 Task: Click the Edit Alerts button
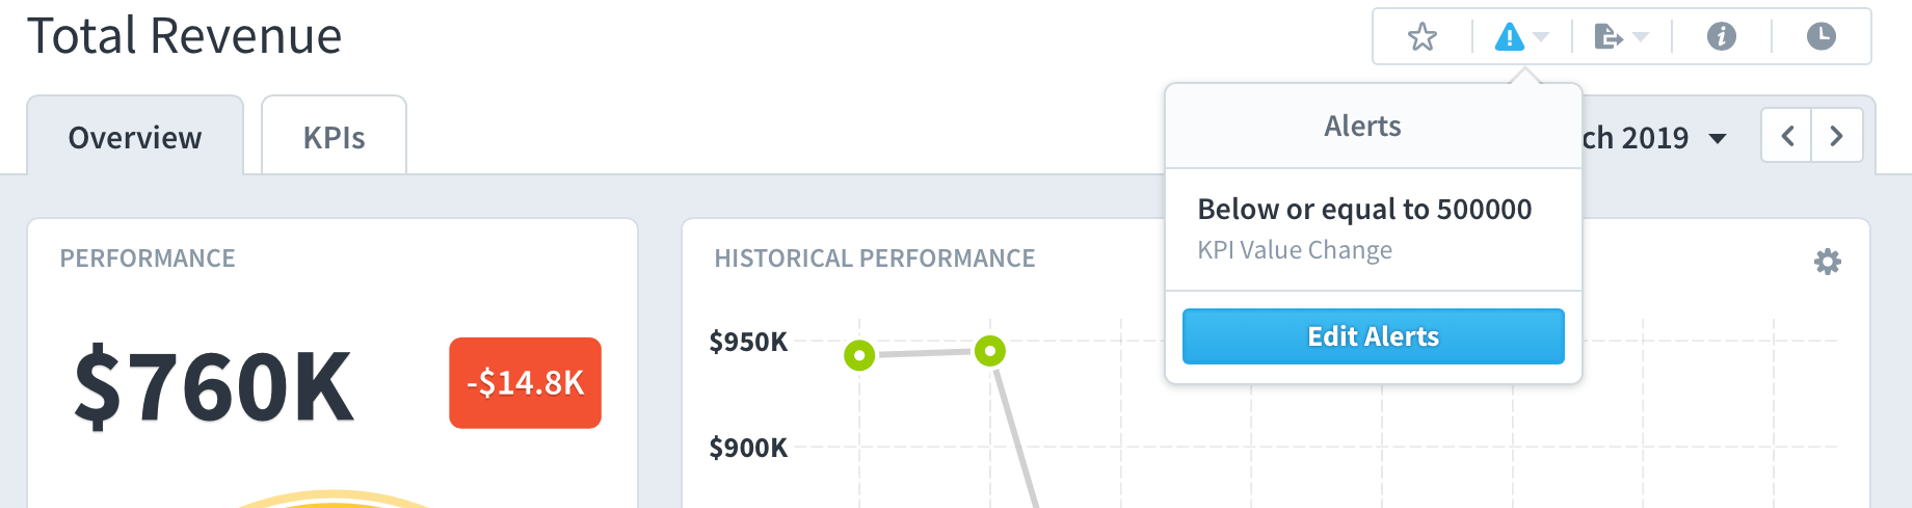click(x=1373, y=336)
